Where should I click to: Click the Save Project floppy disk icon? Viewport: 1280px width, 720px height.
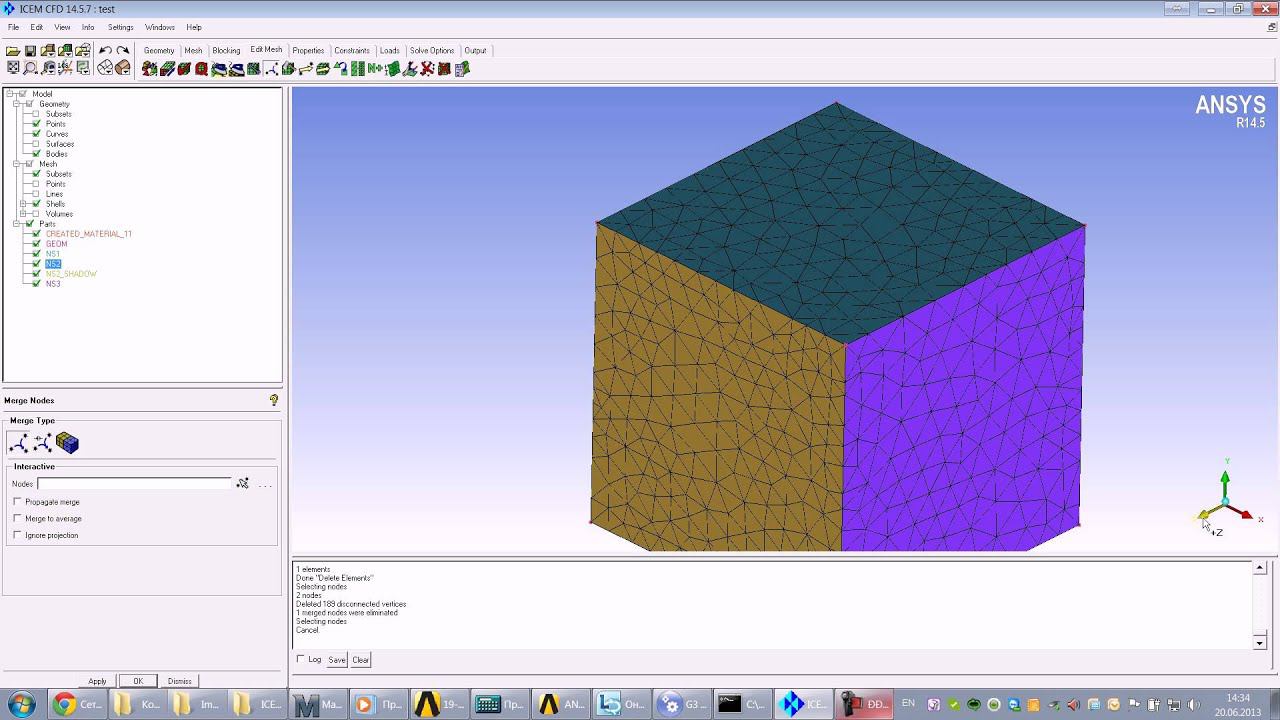pyautogui.click(x=30, y=50)
